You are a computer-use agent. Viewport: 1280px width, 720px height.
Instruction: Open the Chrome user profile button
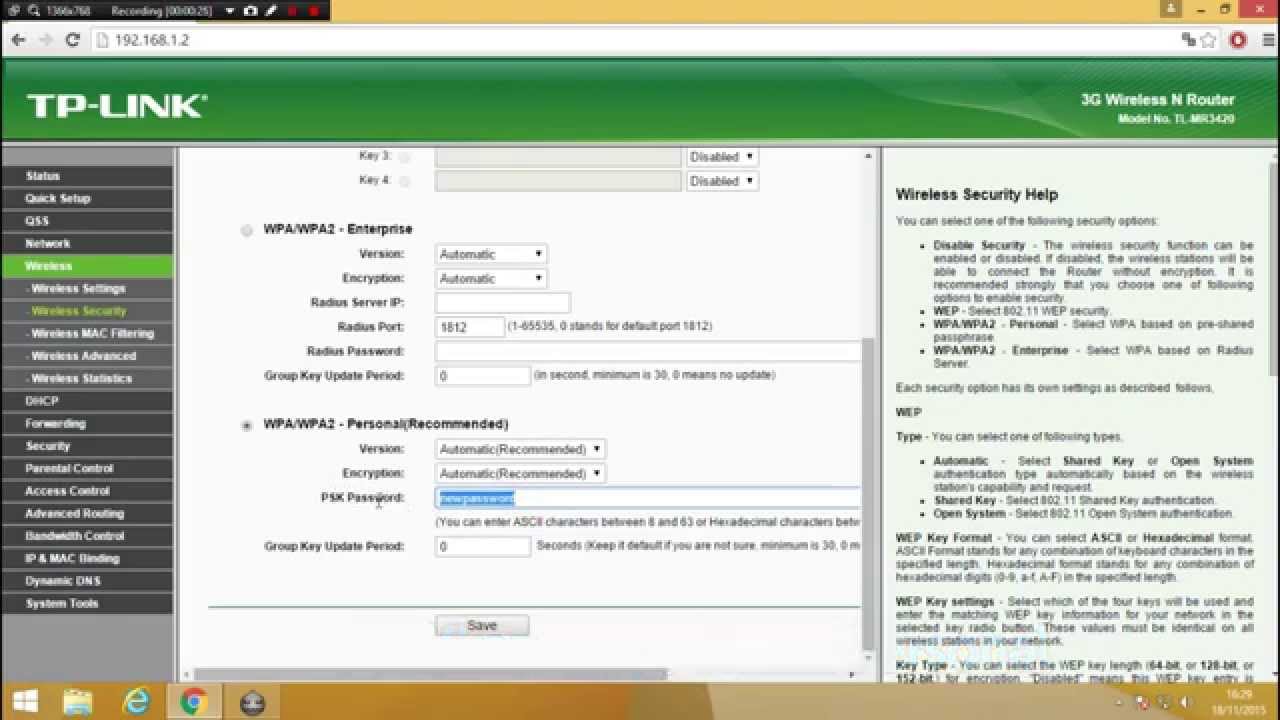[x=1171, y=9]
